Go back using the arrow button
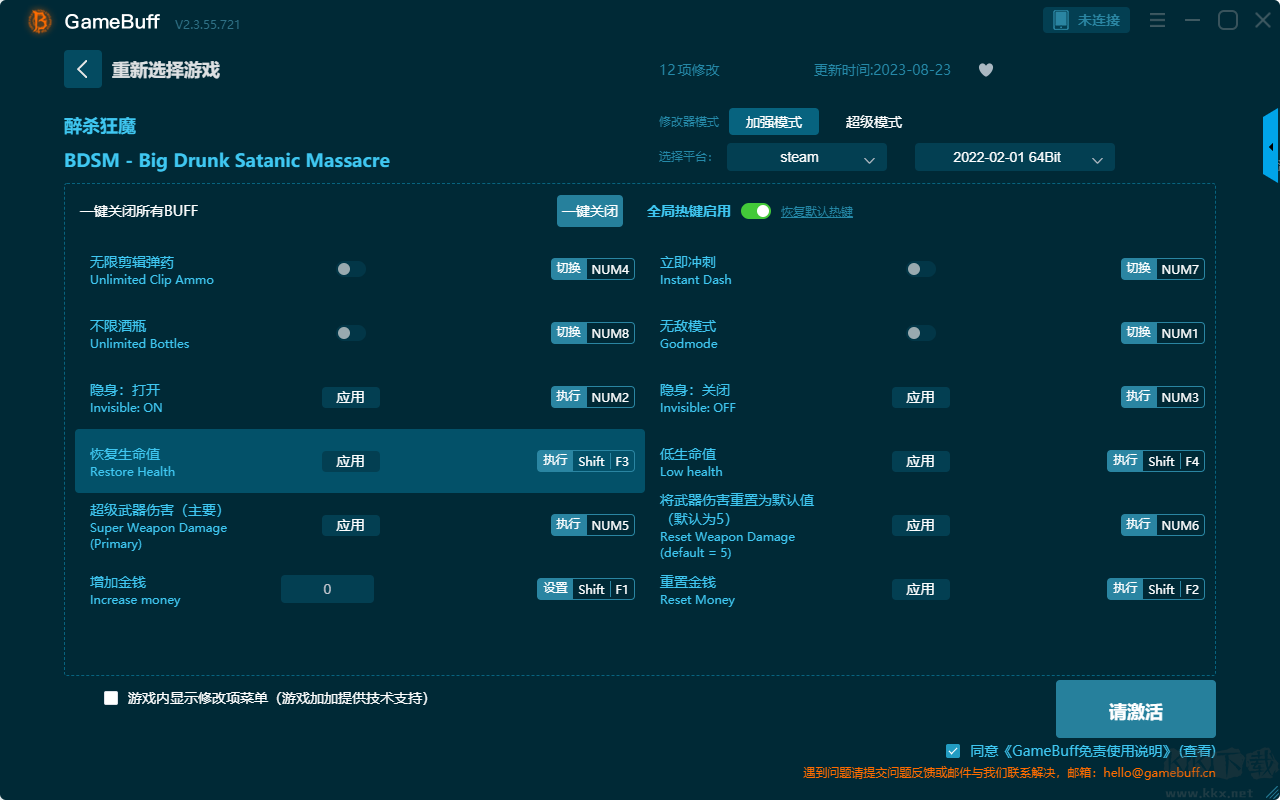The width and height of the screenshot is (1280, 800). pyautogui.click(x=83, y=69)
